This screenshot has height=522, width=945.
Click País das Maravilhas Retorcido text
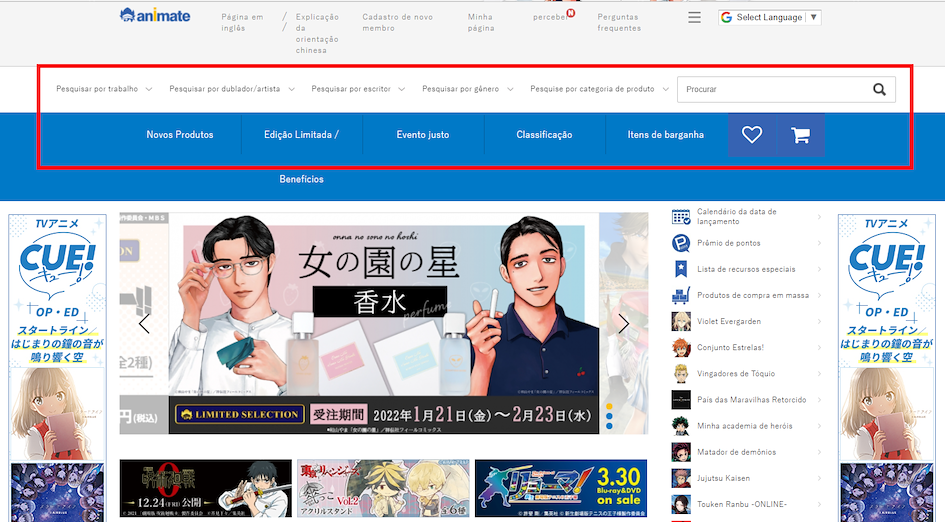752,400
